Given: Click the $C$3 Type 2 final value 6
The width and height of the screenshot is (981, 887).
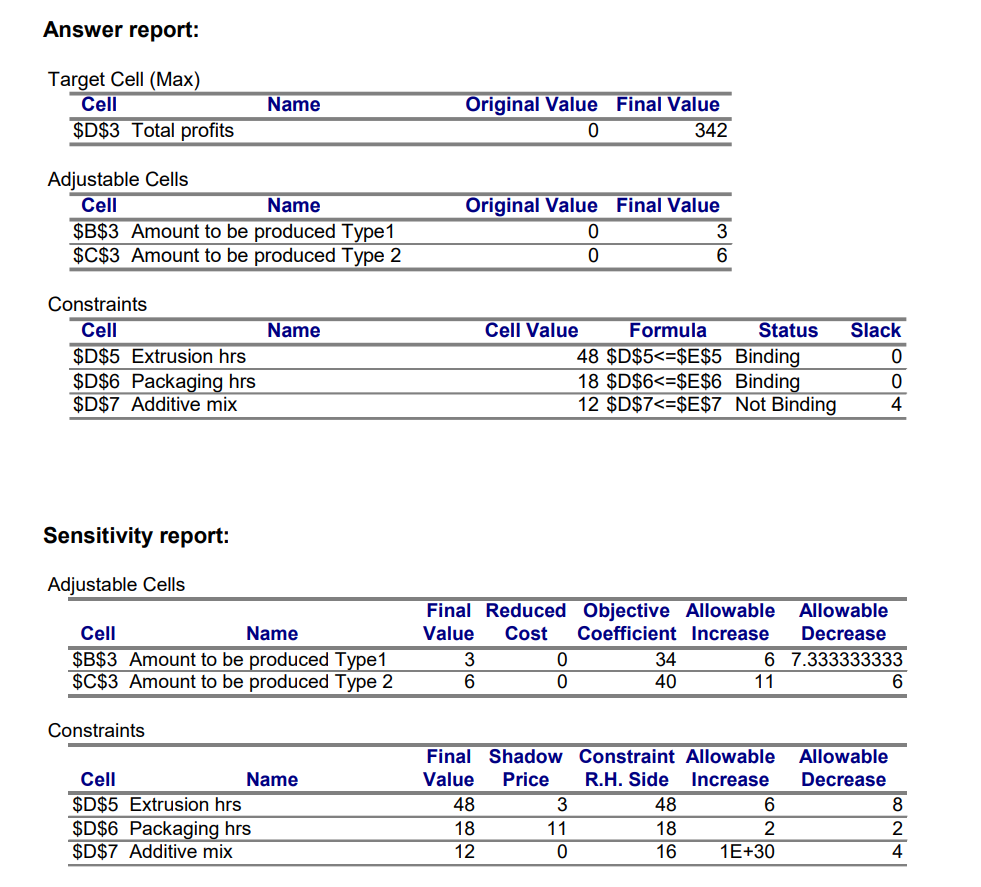Looking at the screenshot, I should click(721, 255).
